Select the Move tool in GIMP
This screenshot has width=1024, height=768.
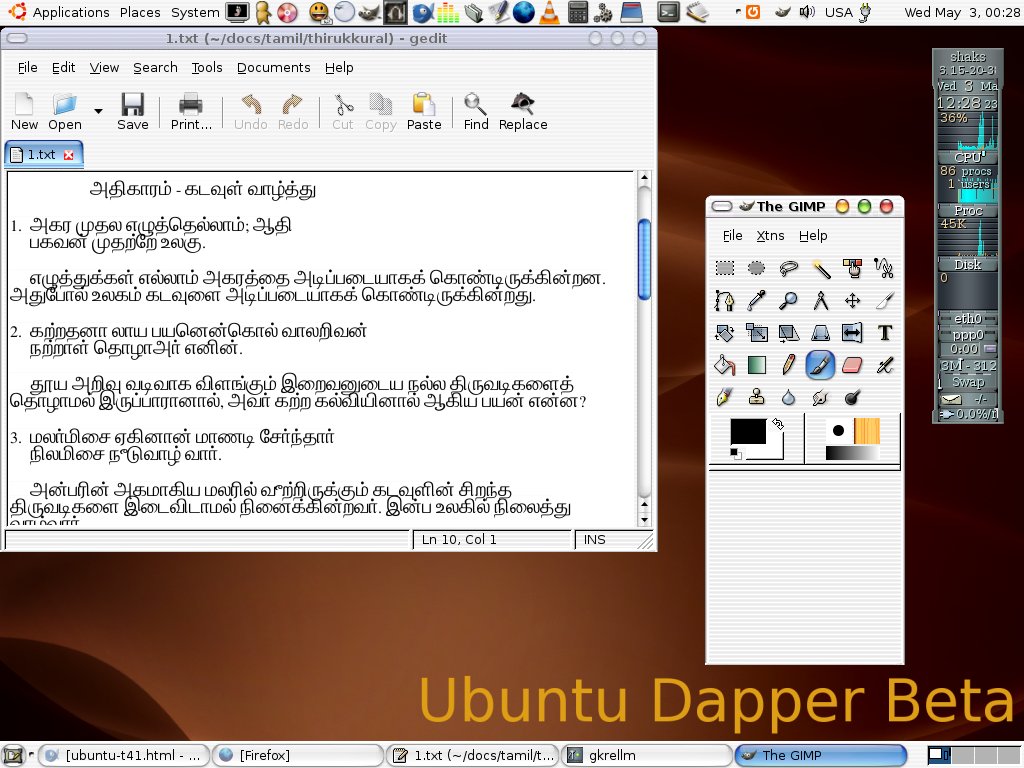pyautogui.click(x=852, y=300)
